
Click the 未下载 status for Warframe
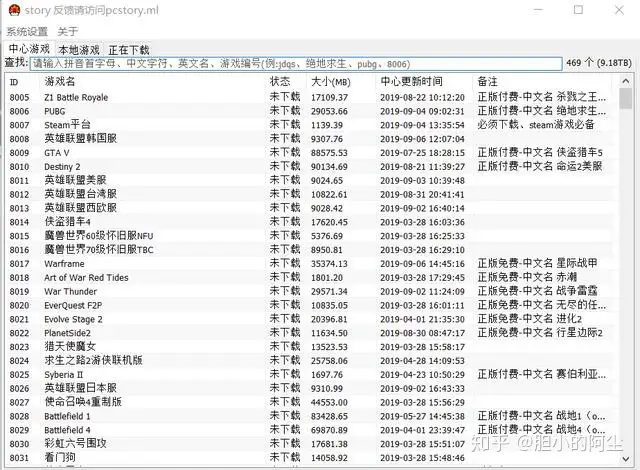click(x=285, y=264)
